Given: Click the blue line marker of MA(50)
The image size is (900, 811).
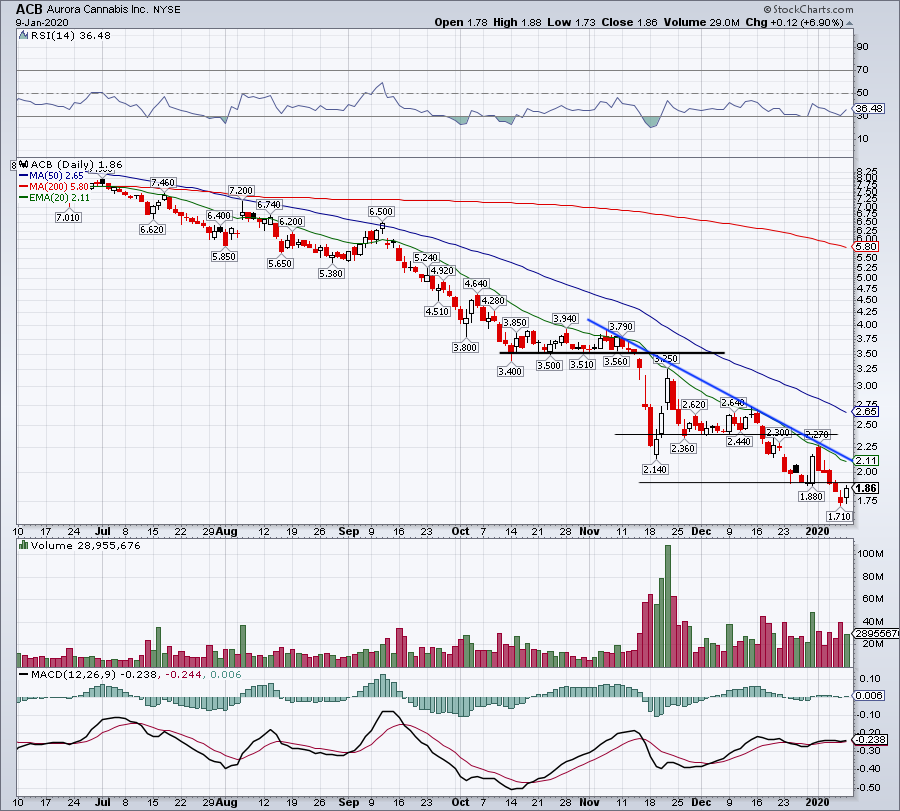Looking at the screenshot, I should (24, 176).
